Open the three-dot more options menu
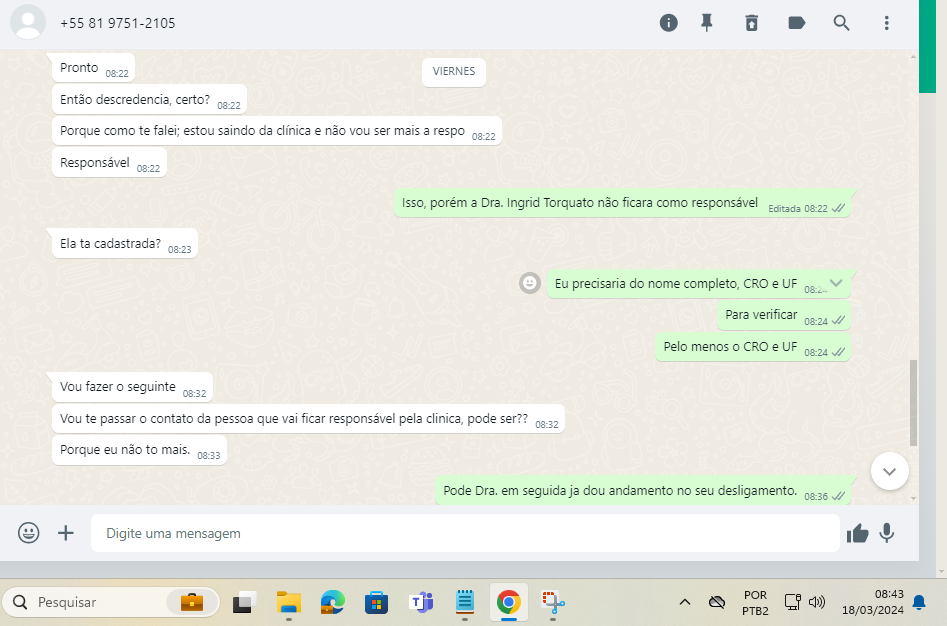Viewport: 947px width, 626px height. click(x=887, y=23)
